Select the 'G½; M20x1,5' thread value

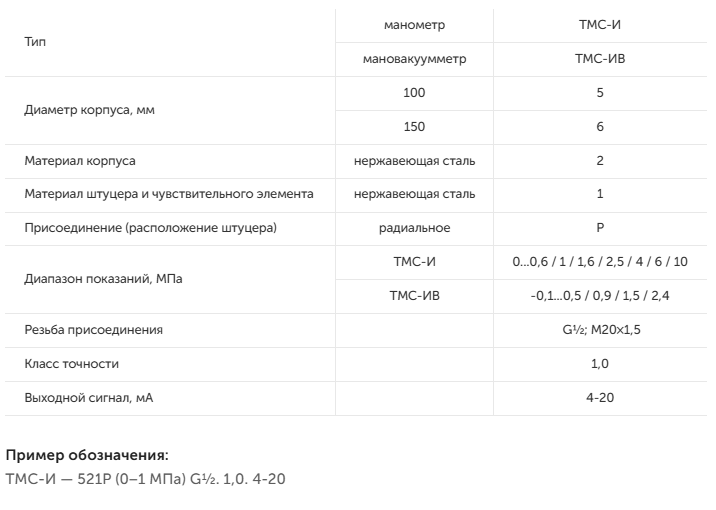(601, 330)
